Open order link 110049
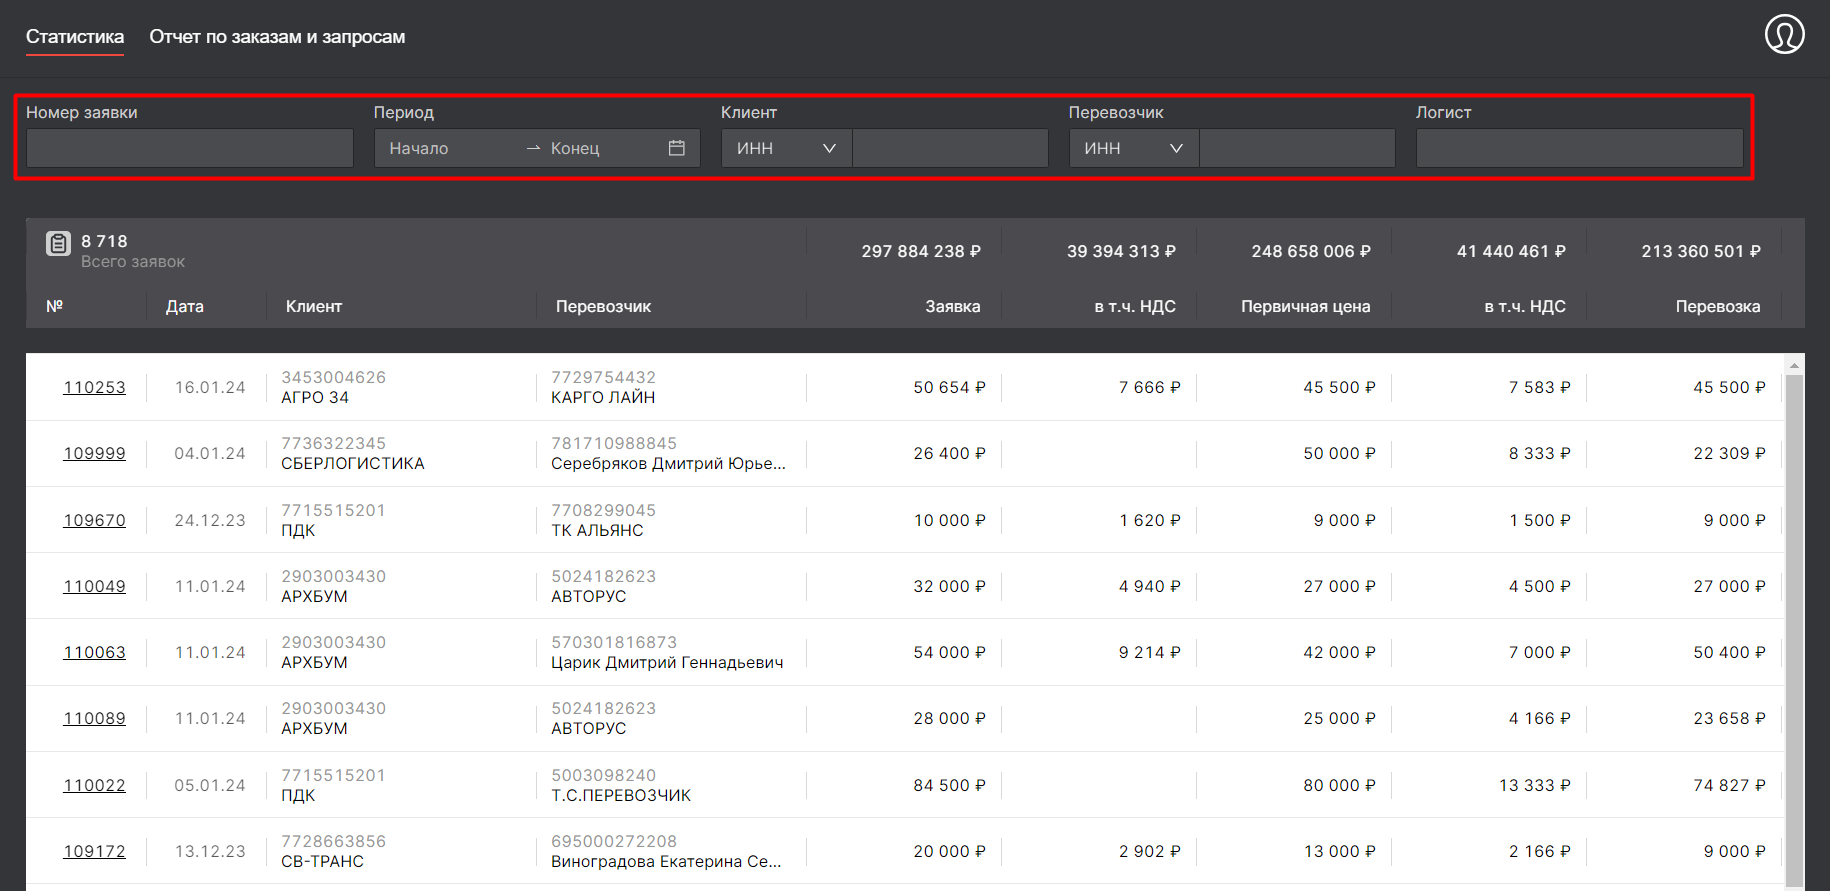The width and height of the screenshot is (1830, 891). [x=95, y=586]
